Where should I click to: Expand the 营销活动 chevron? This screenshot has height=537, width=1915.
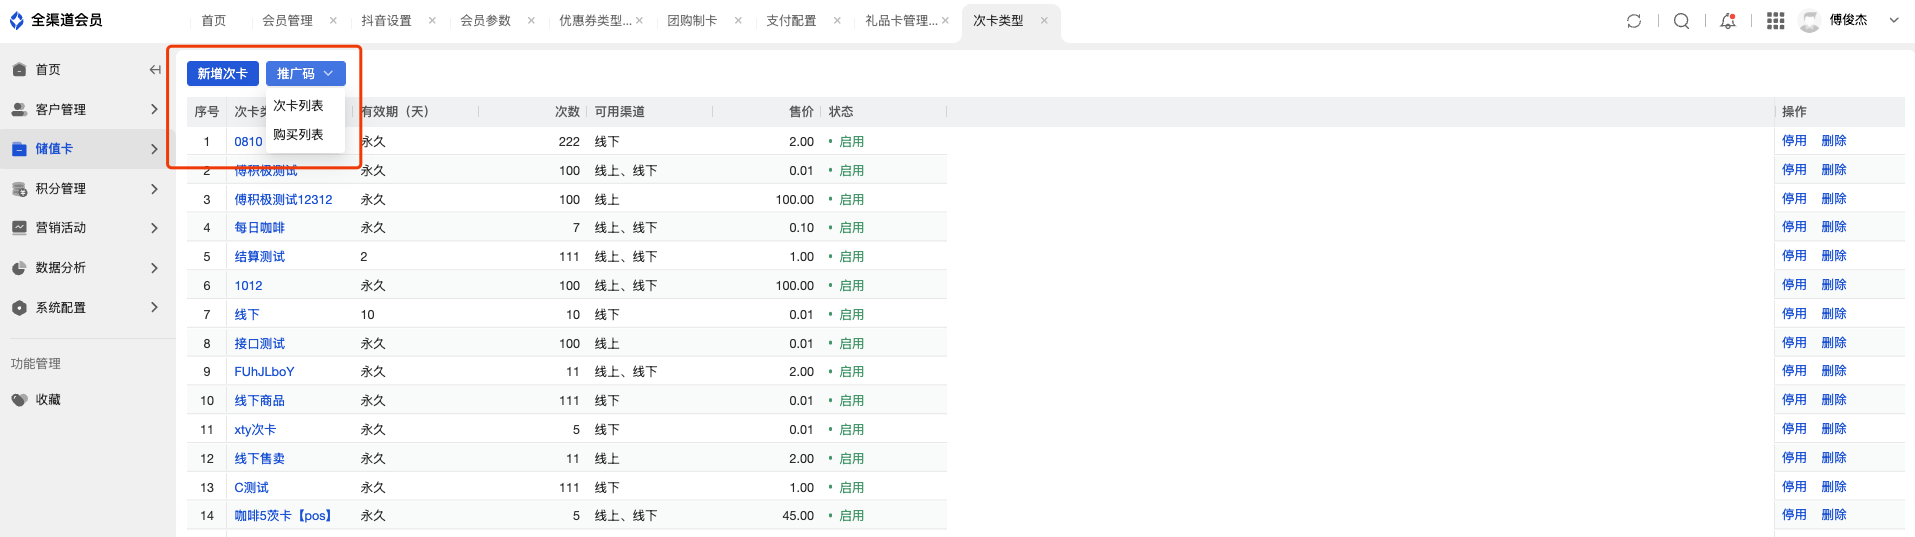point(154,228)
